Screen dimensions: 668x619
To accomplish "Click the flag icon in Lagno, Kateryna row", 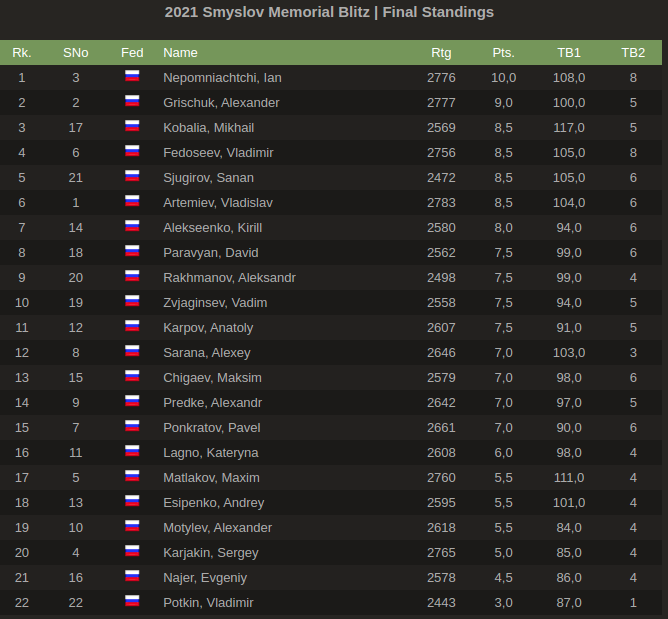I will (x=132, y=452).
